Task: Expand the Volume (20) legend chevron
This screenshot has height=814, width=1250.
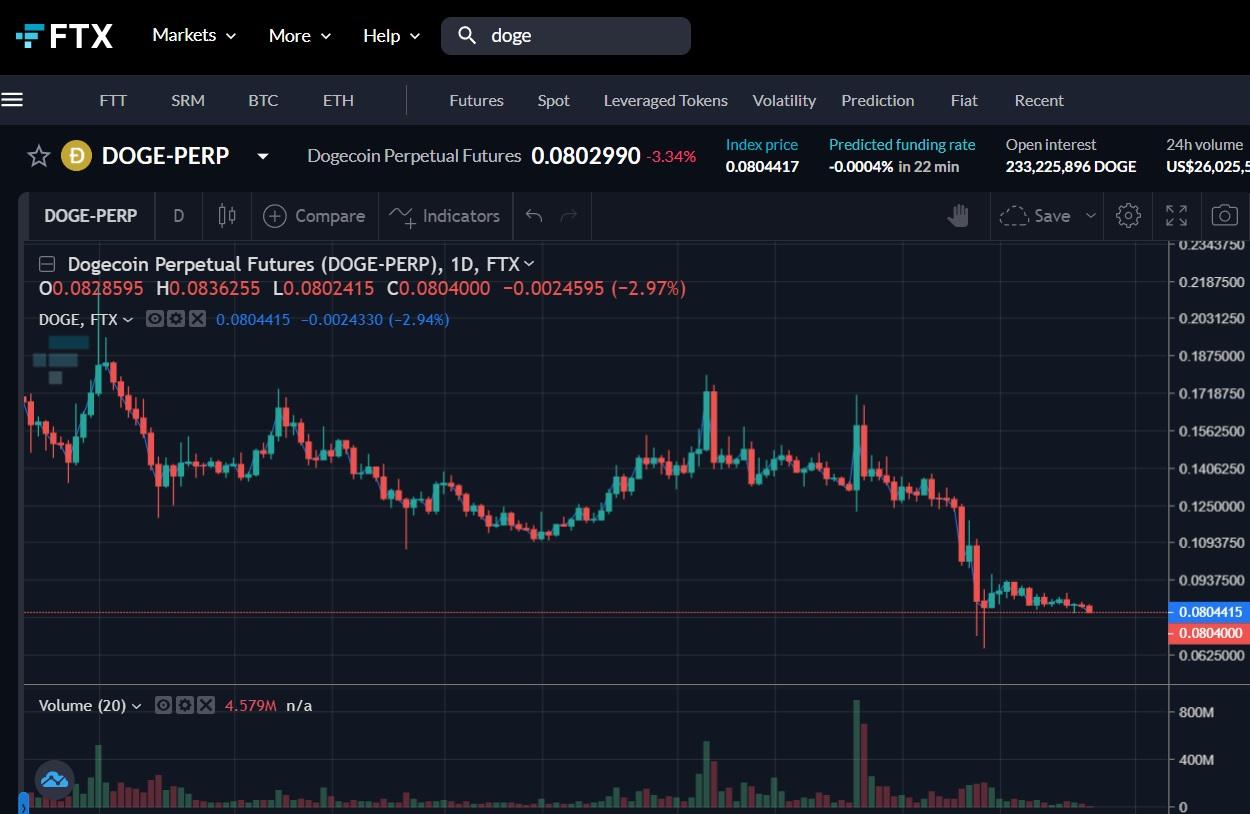Action: pyautogui.click(x=136, y=706)
